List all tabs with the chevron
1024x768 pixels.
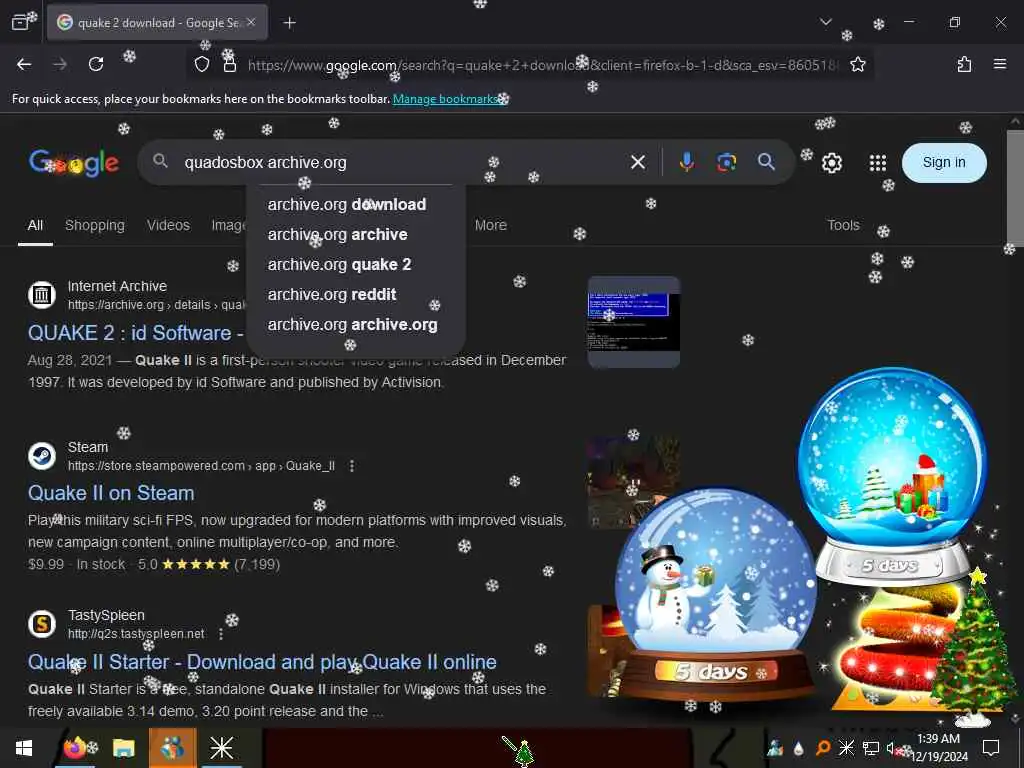click(x=825, y=22)
